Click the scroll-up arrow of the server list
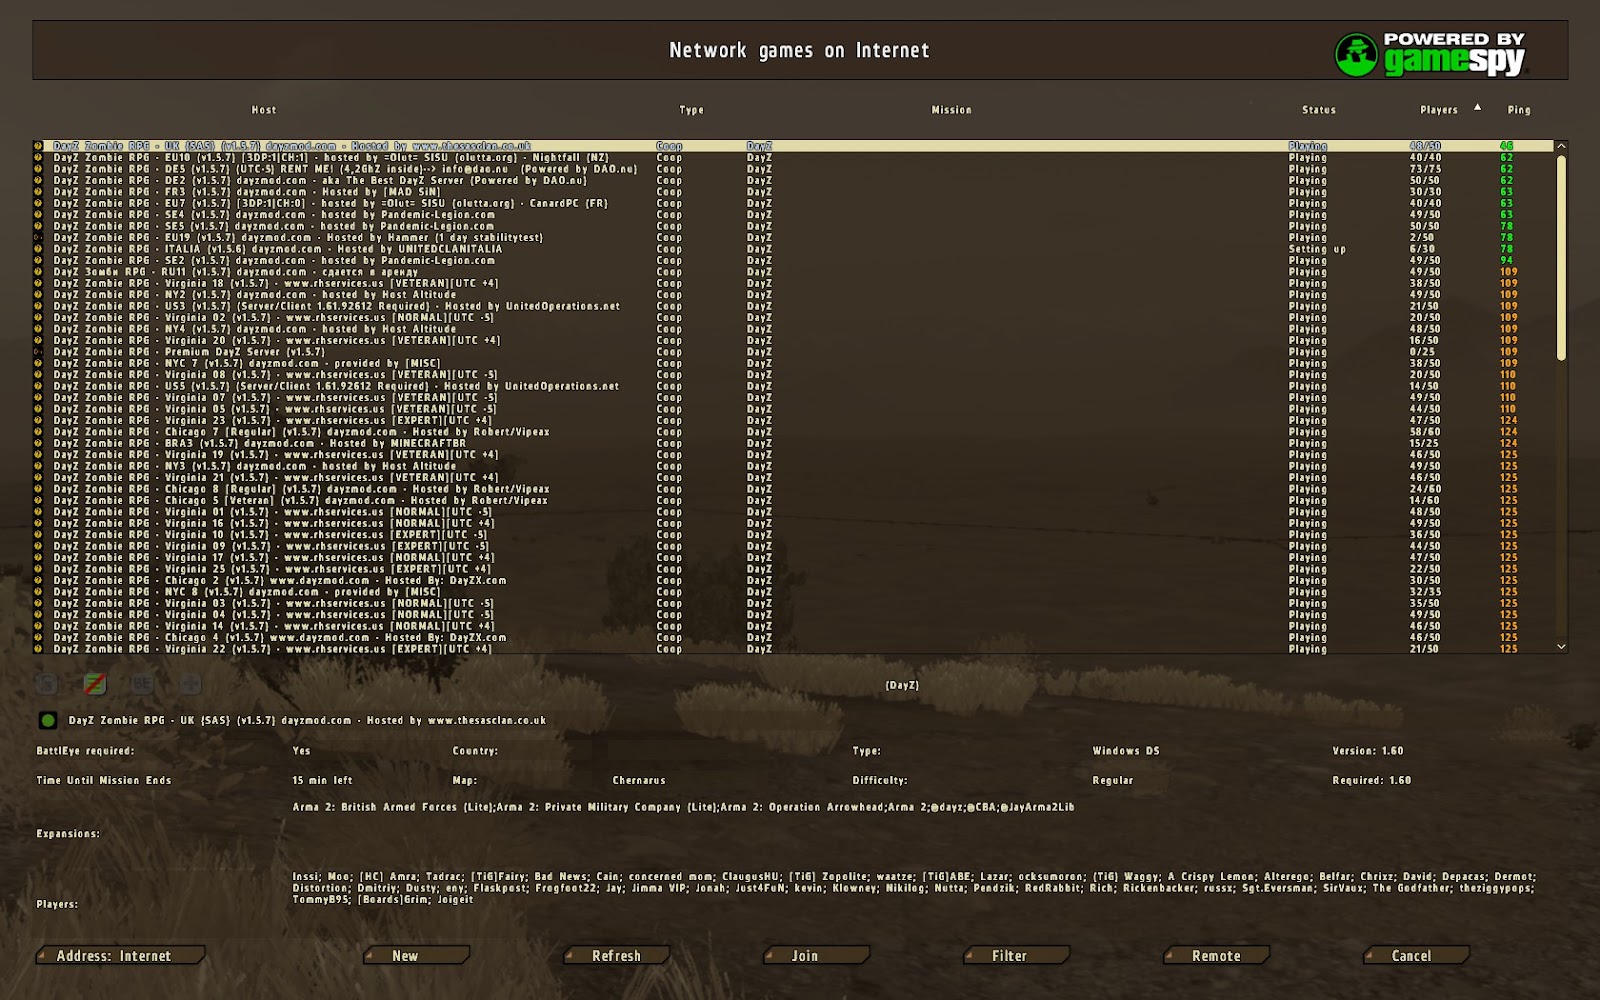The width and height of the screenshot is (1600, 1000). 1561,146
